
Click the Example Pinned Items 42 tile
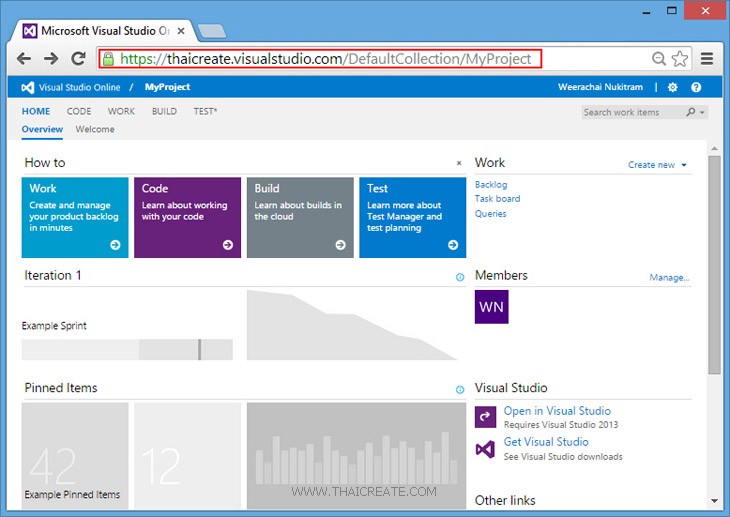[75, 456]
